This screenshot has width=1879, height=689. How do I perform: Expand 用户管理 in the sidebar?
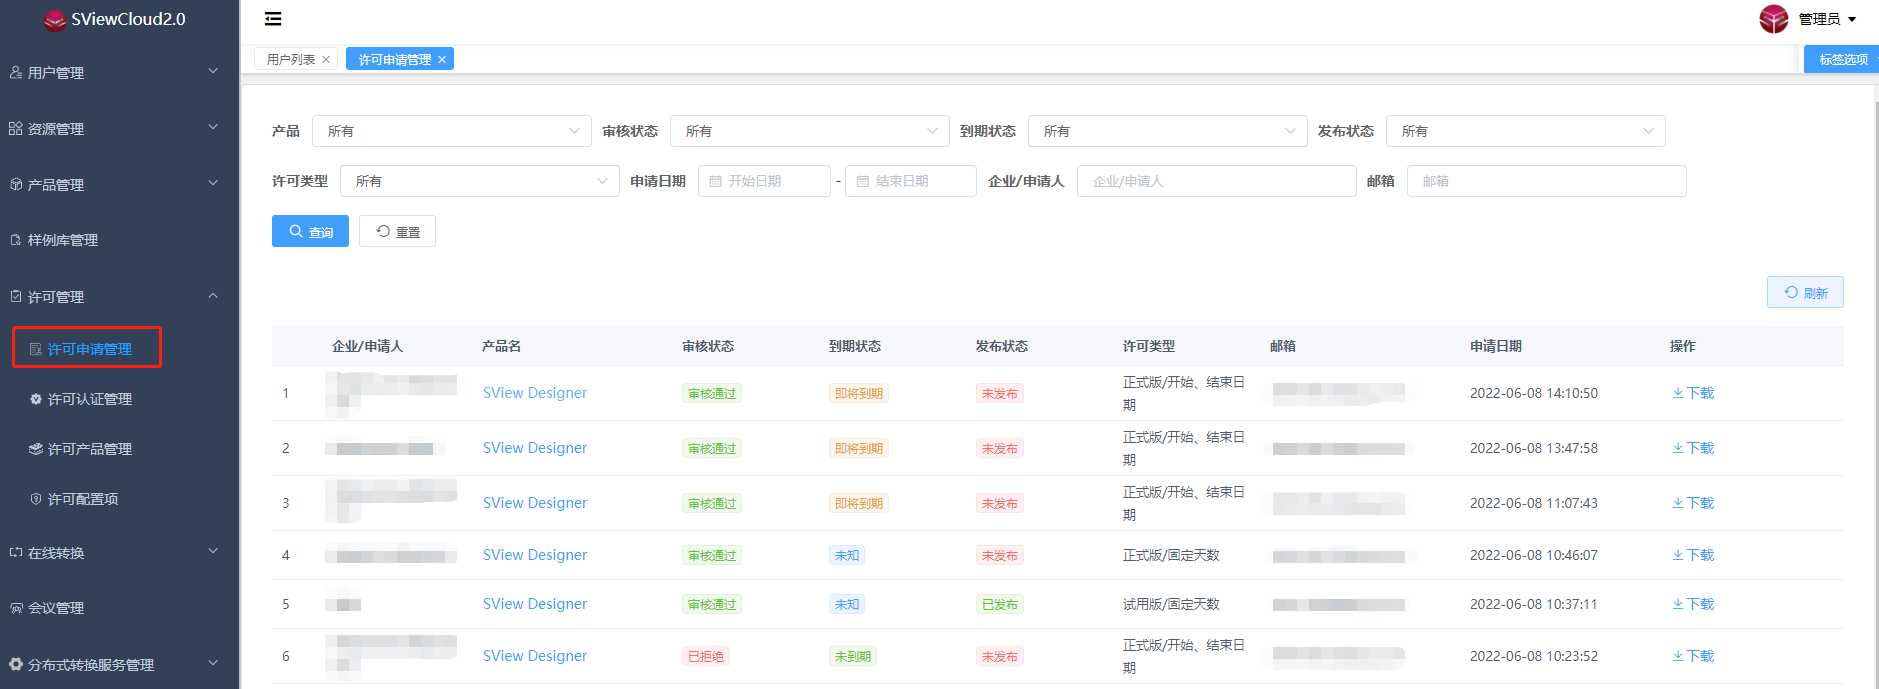tap(119, 72)
